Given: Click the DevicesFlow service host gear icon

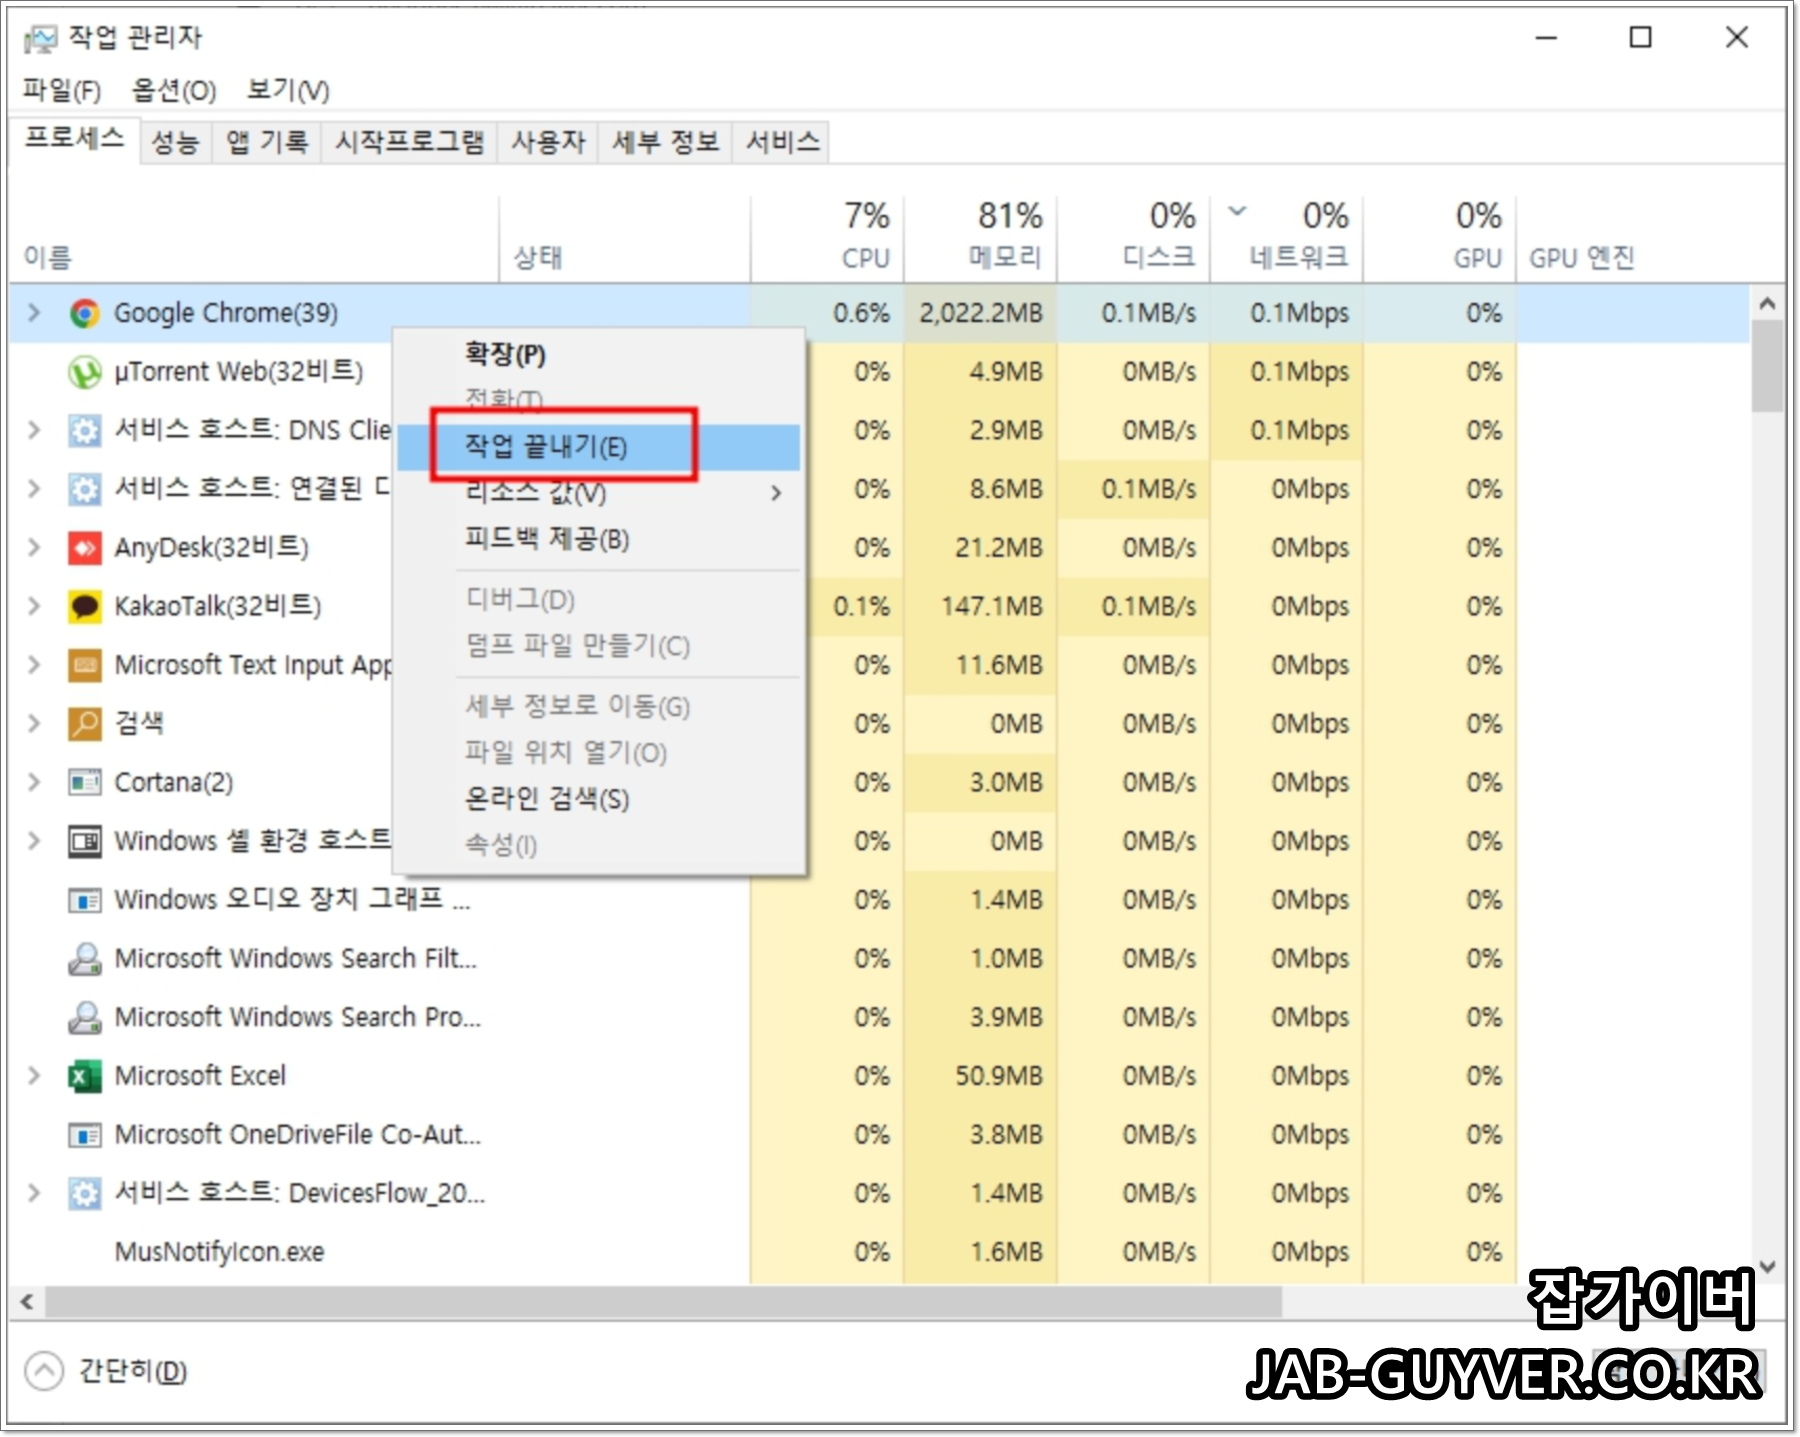Looking at the screenshot, I should click(85, 1193).
